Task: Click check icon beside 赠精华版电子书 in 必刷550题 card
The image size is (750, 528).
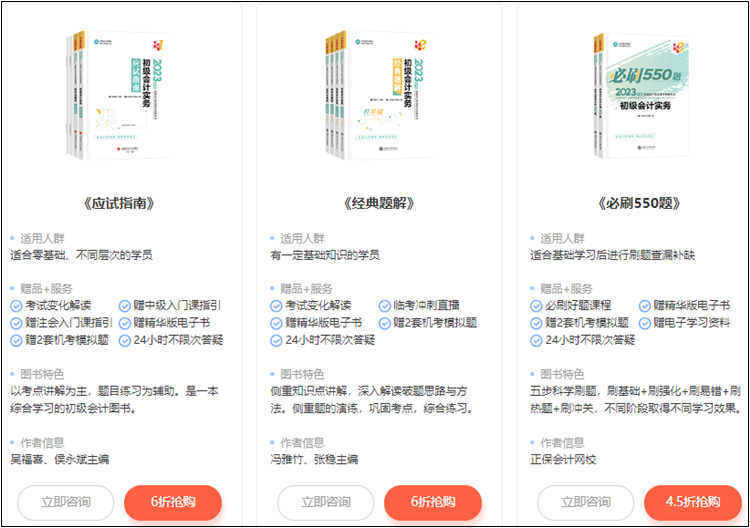Action: [645, 306]
